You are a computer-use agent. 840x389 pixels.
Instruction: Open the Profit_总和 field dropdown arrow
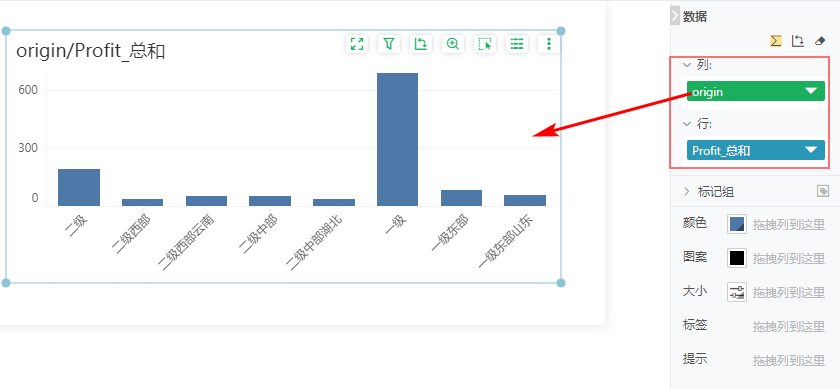(x=812, y=150)
